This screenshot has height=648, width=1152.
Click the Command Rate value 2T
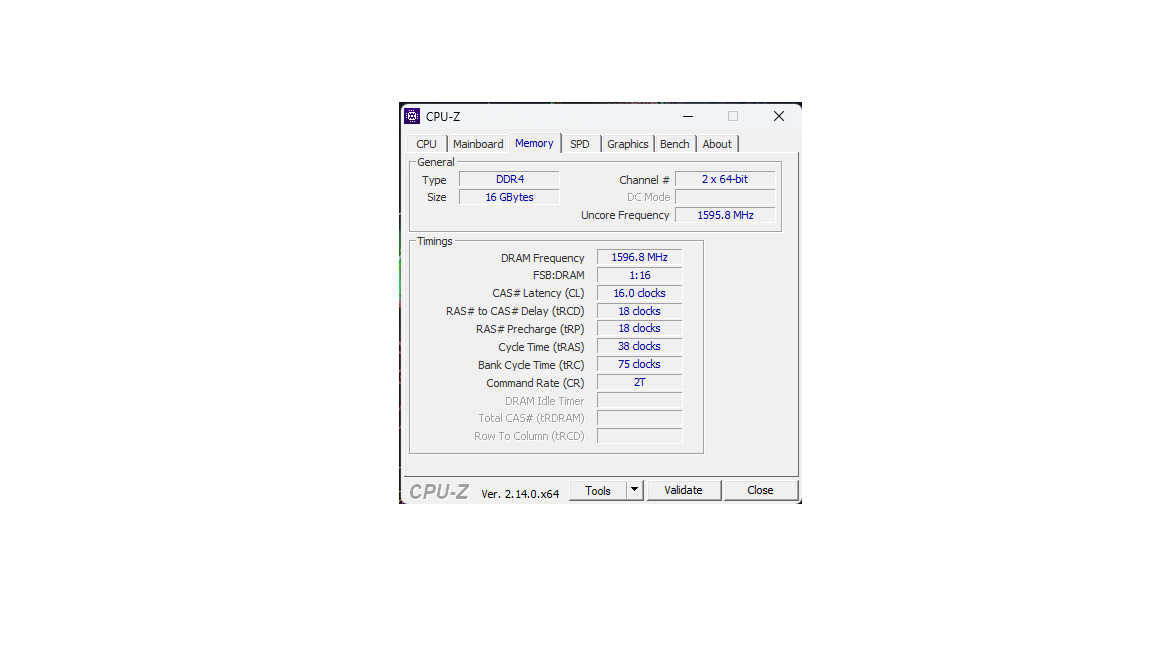pos(640,382)
